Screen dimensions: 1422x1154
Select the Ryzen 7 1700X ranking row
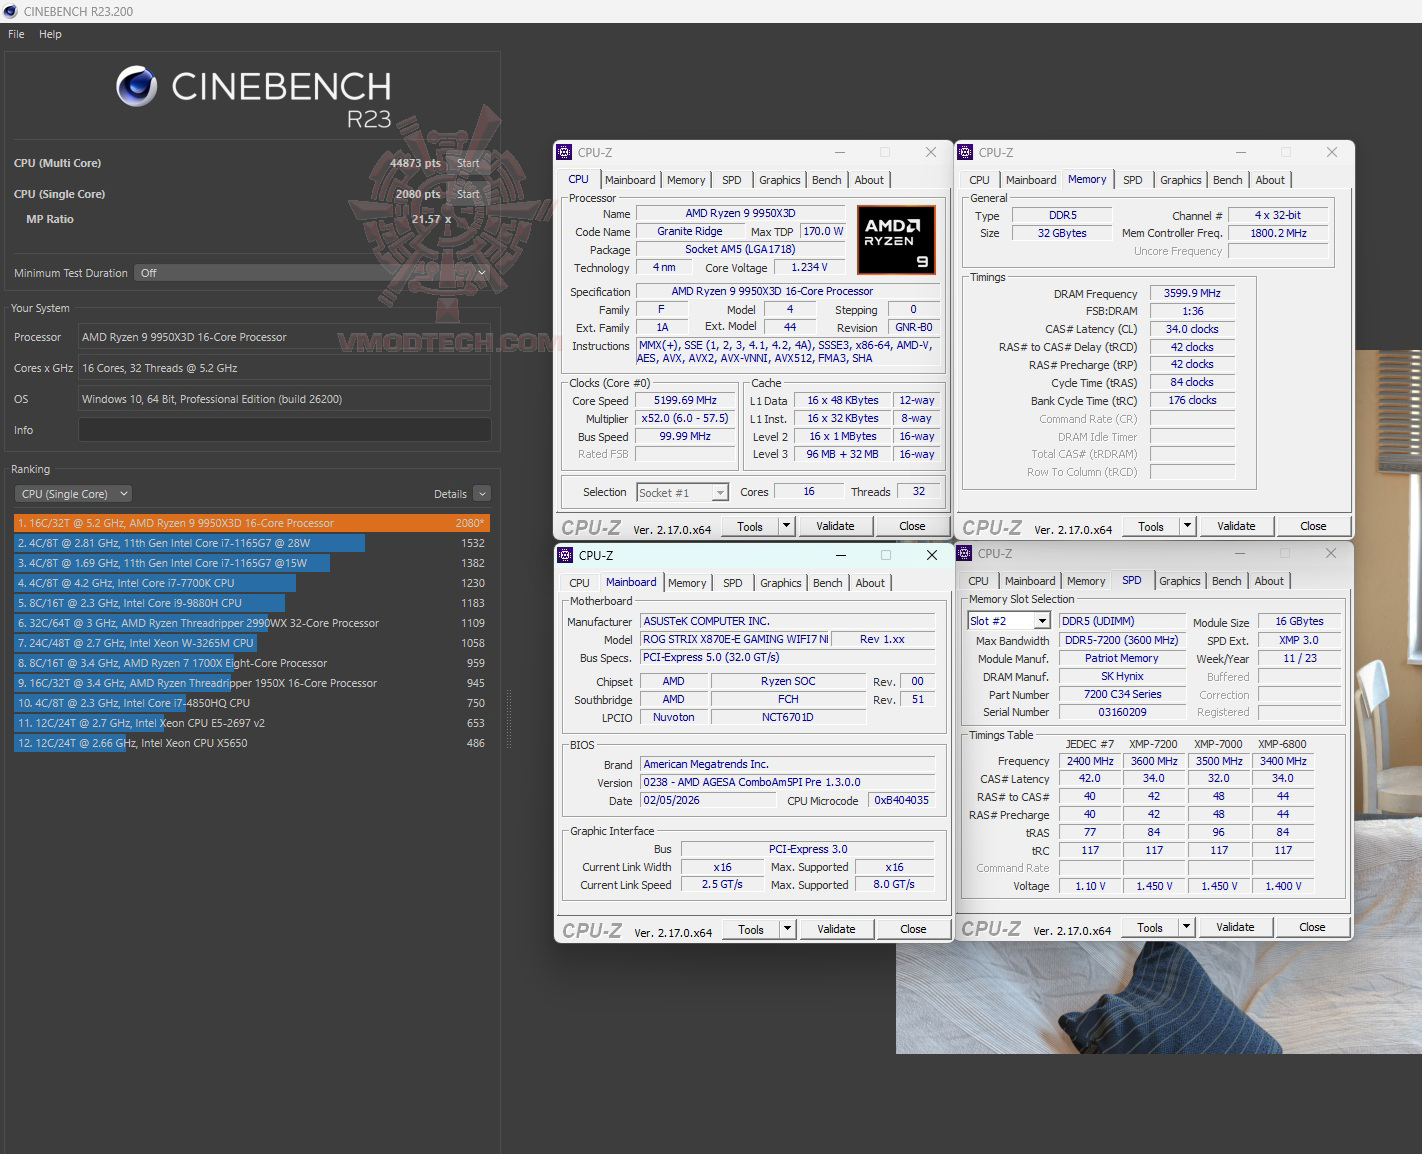tap(252, 663)
